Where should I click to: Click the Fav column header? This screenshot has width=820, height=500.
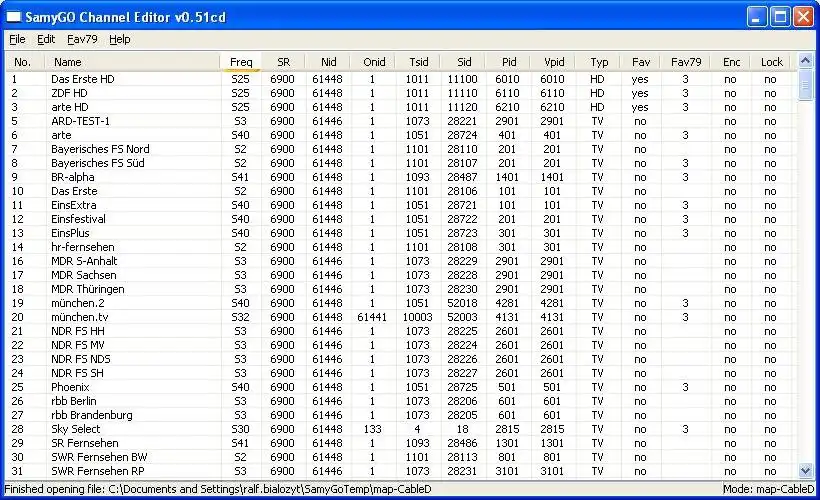tap(641, 62)
